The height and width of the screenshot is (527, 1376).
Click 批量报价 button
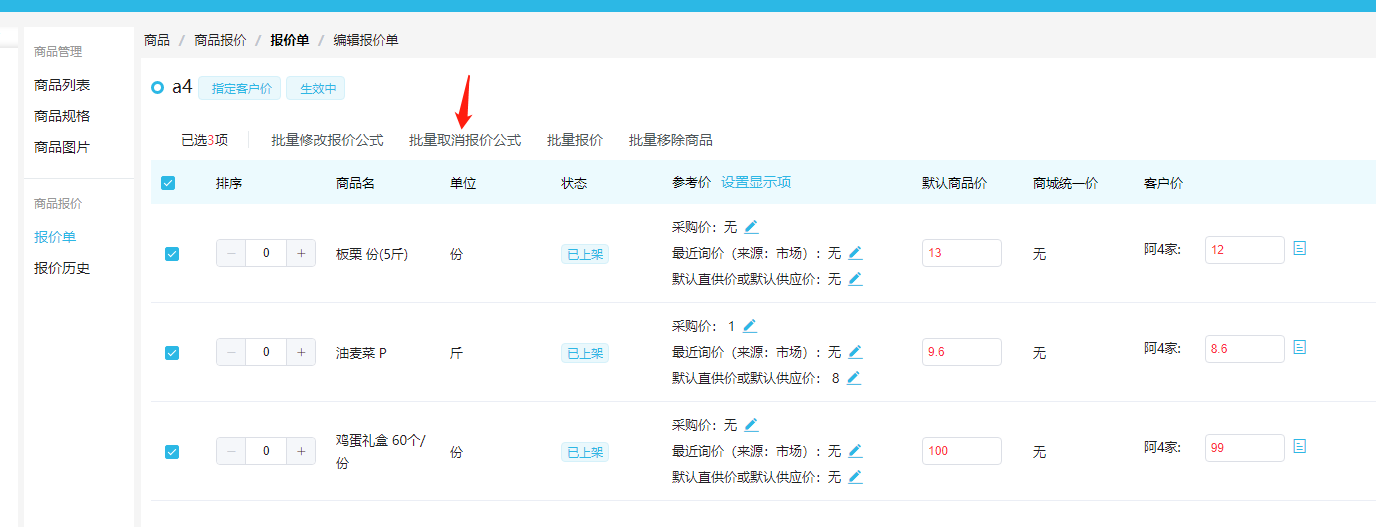575,140
